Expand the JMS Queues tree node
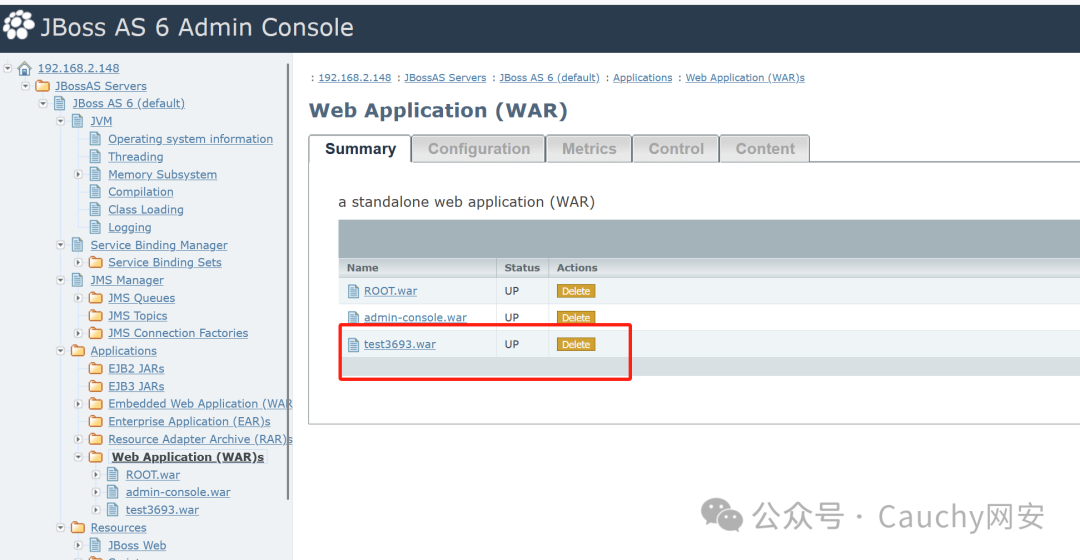Screen dimensions: 1080x560 (x=79, y=298)
